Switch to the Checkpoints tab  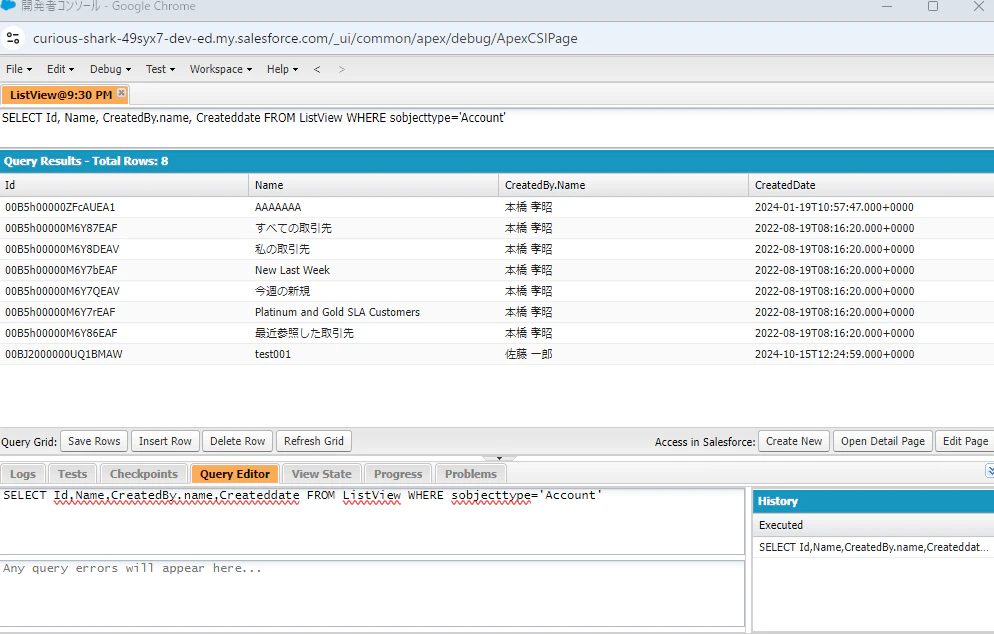(x=144, y=474)
